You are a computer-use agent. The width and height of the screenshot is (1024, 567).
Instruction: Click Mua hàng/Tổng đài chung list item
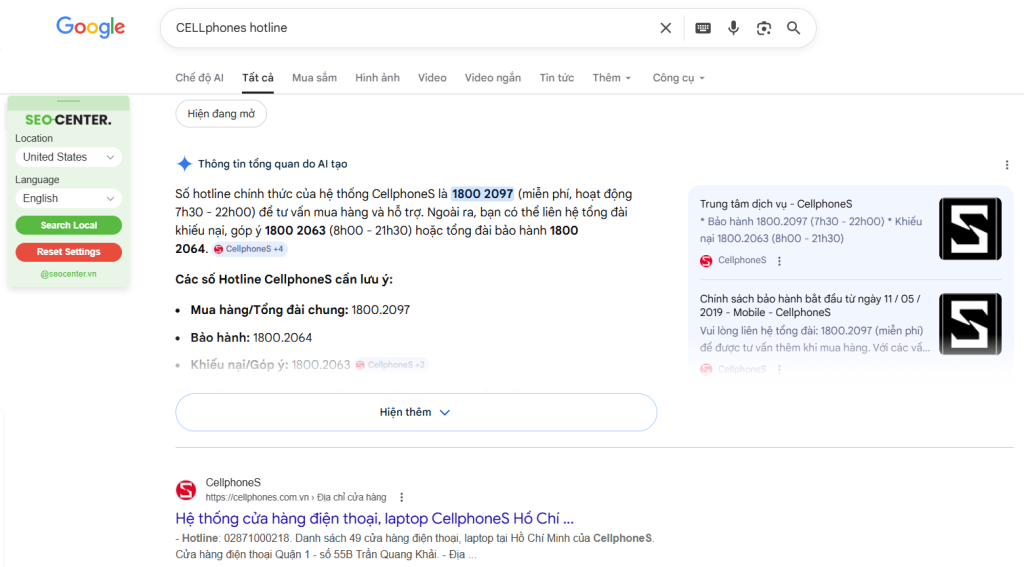300,310
